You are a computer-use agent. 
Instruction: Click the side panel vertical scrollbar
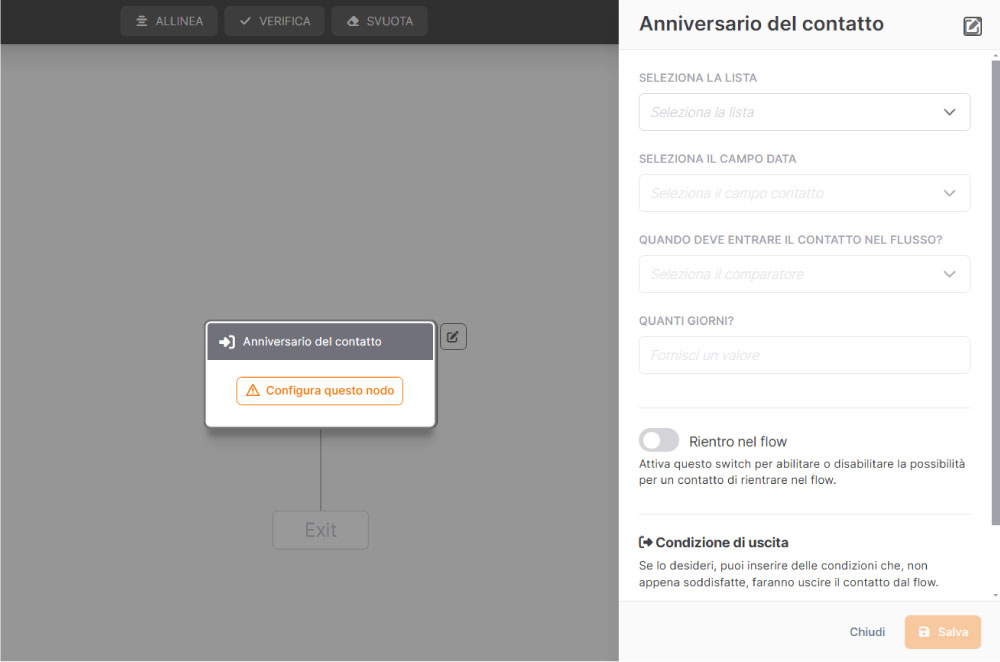[x=995, y=291]
